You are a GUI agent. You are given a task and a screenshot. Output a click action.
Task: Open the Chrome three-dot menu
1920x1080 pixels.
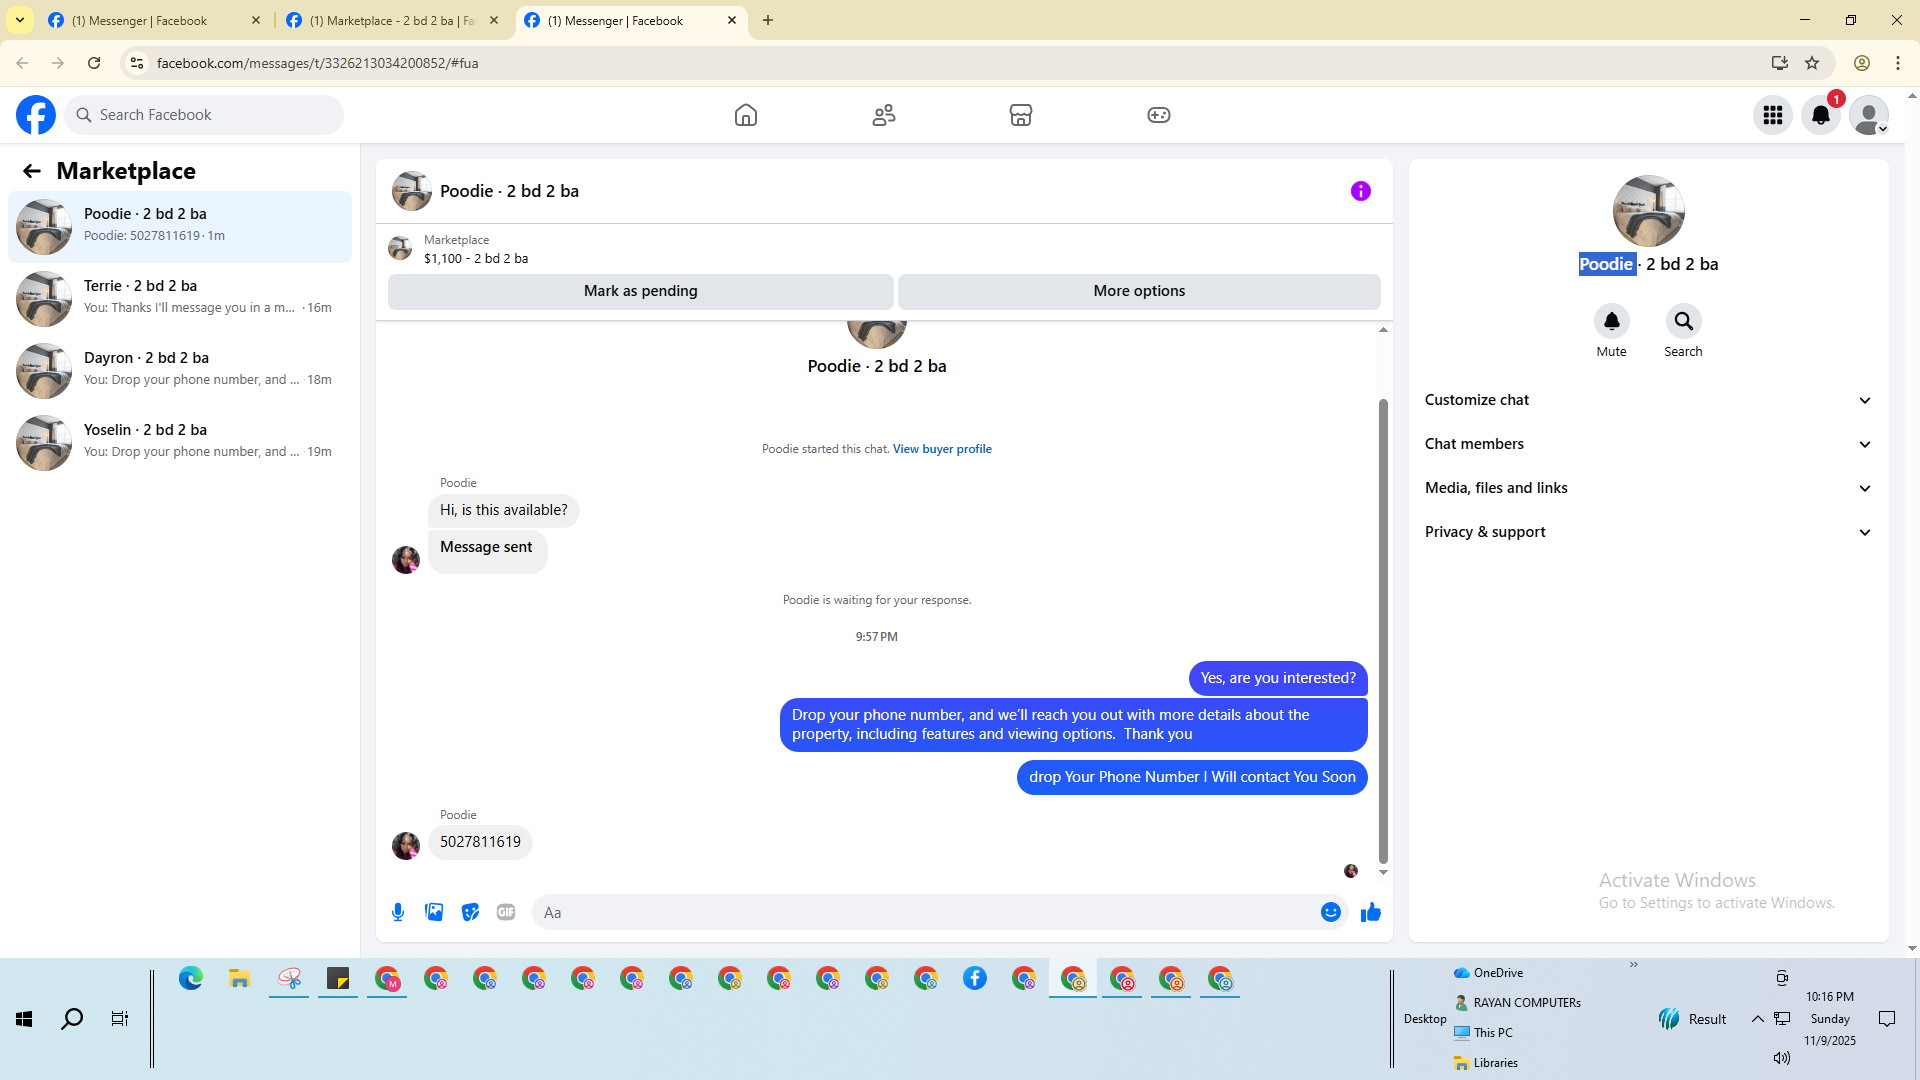click(x=1898, y=63)
